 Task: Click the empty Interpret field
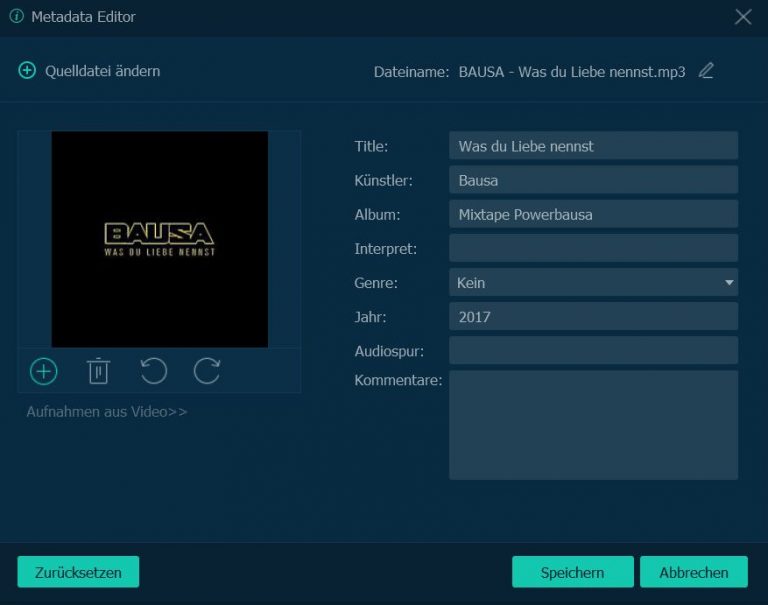[593, 248]
